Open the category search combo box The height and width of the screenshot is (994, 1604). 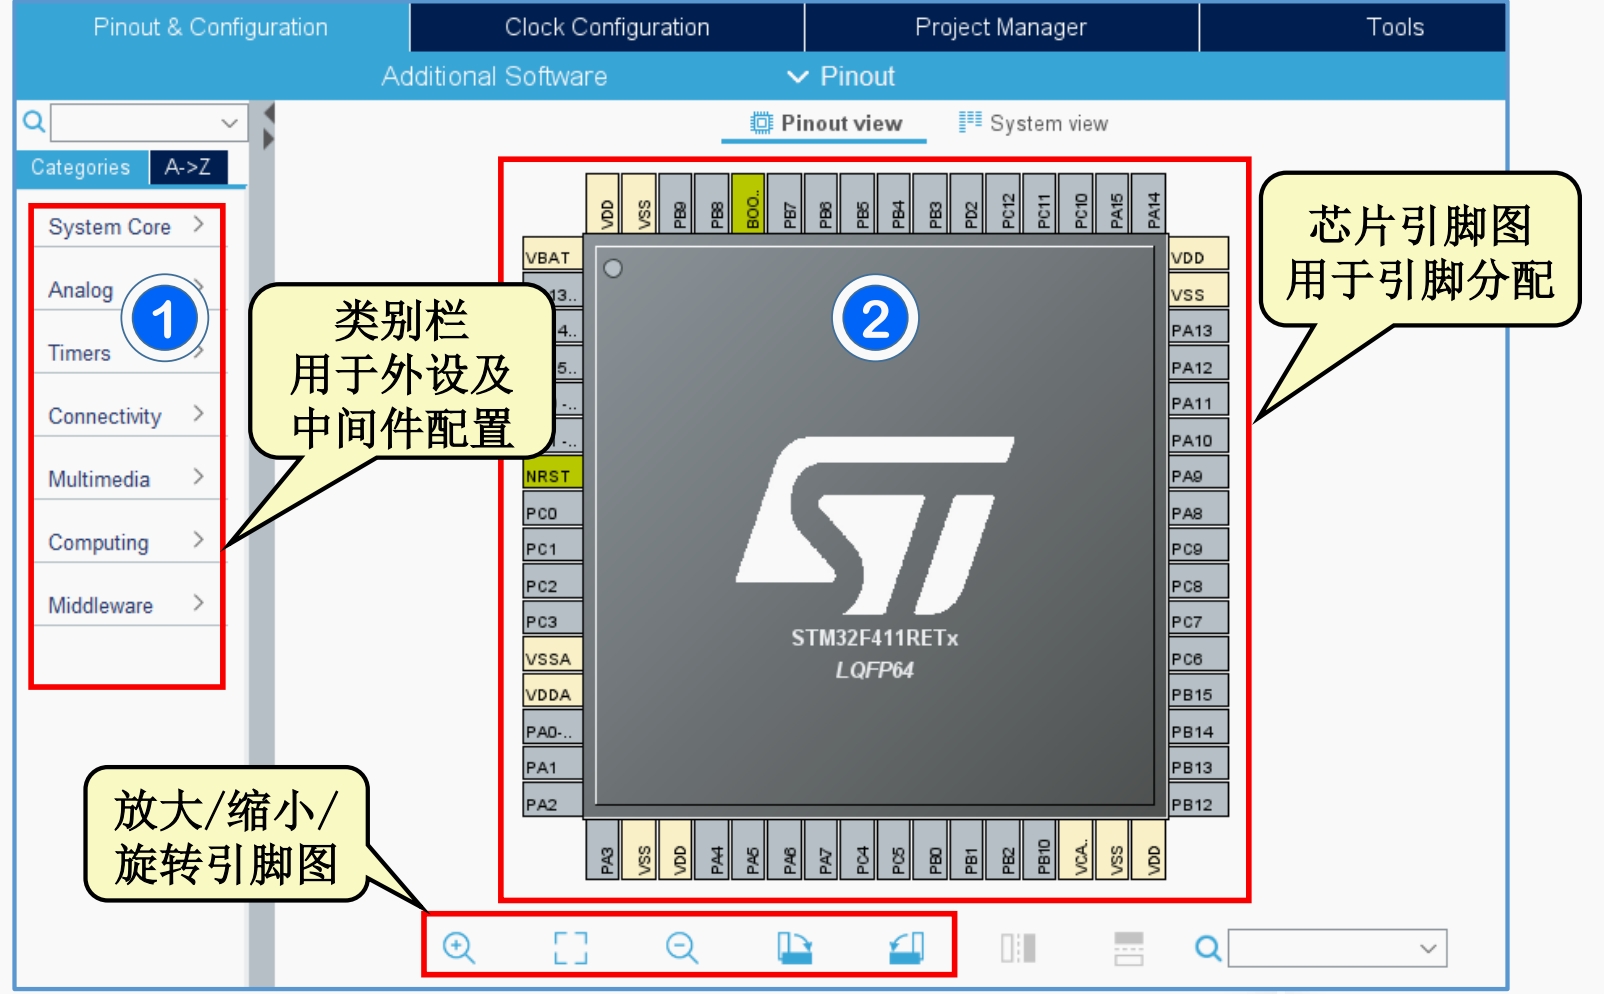point(229,123)
